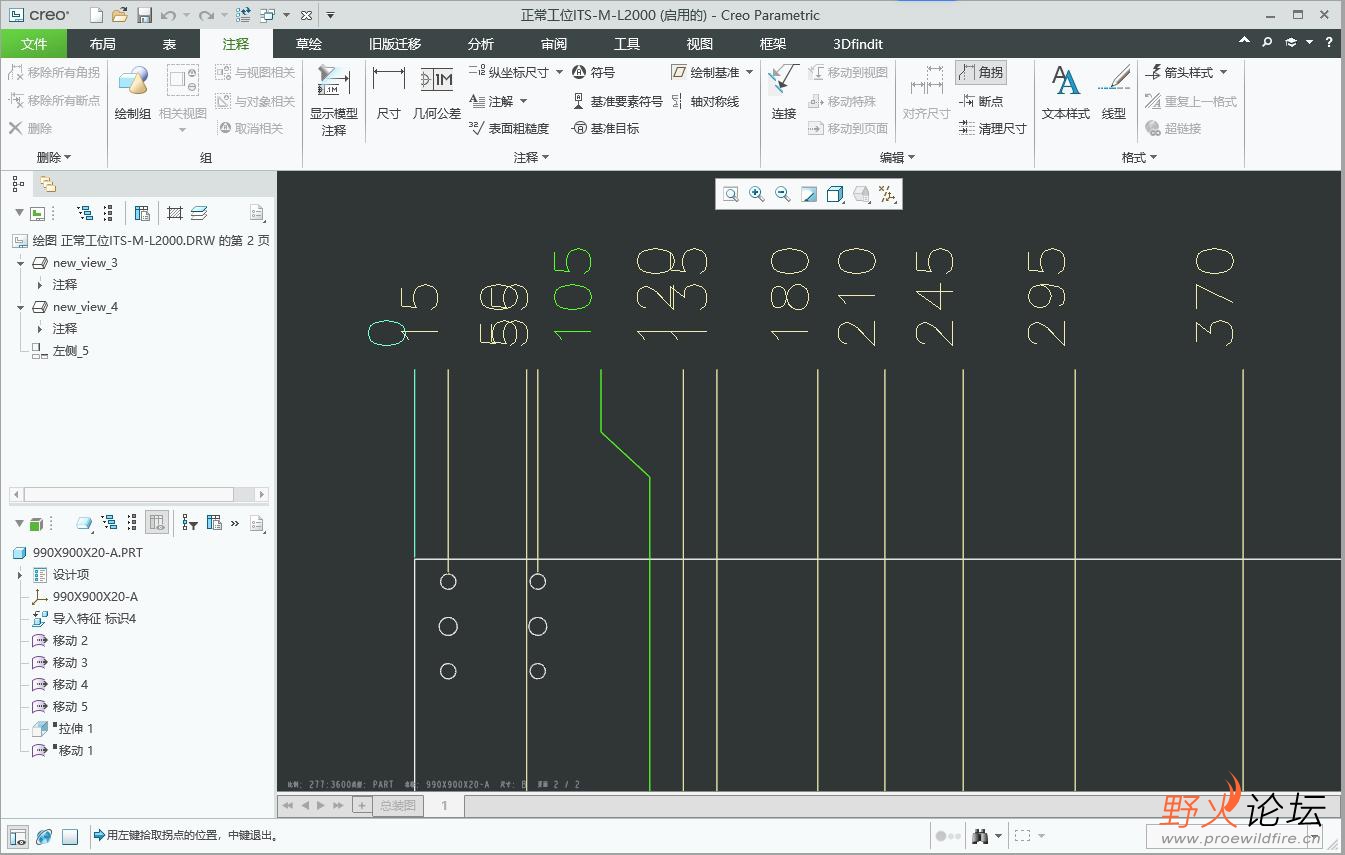Screen dimensions: 1345x855
Task: Select the 尺寸 dimension tool
Action: [389, 94]
